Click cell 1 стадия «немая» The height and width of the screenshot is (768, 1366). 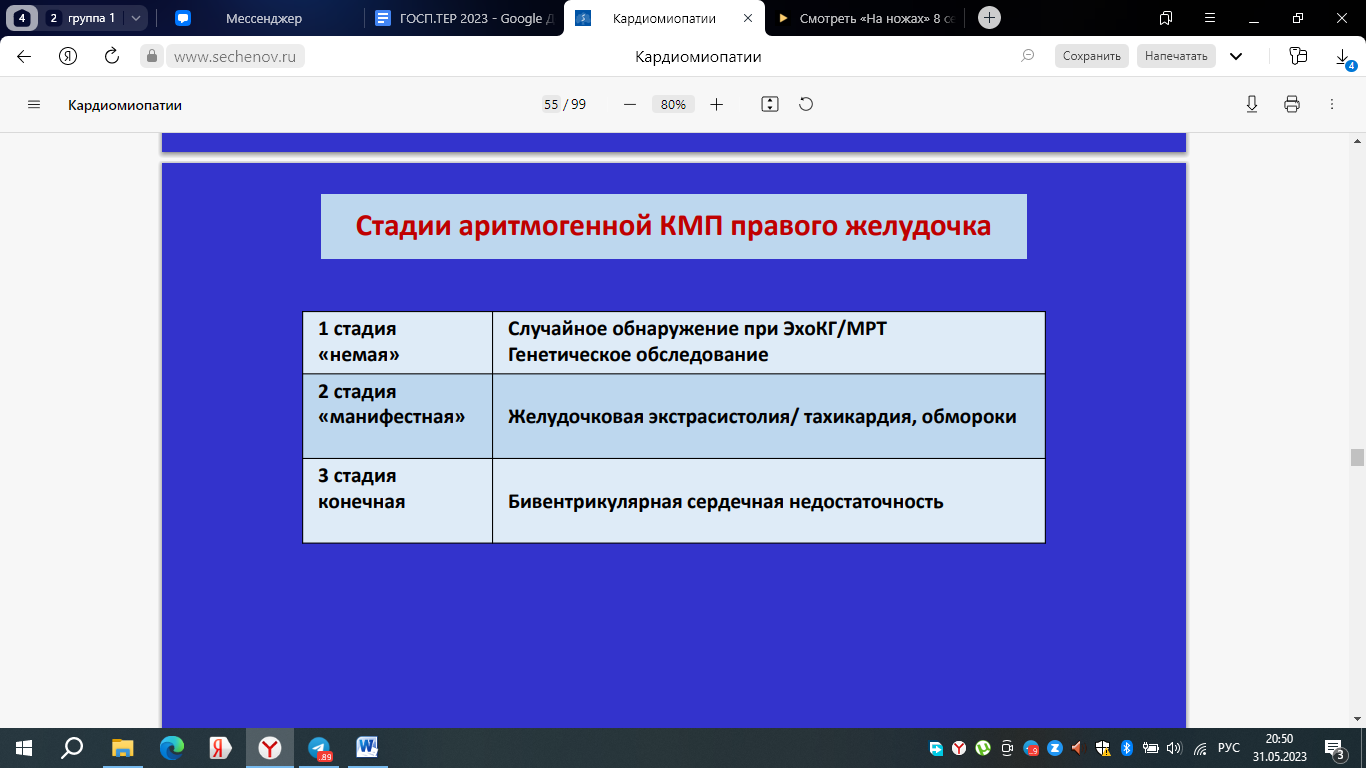click(397, 342)
